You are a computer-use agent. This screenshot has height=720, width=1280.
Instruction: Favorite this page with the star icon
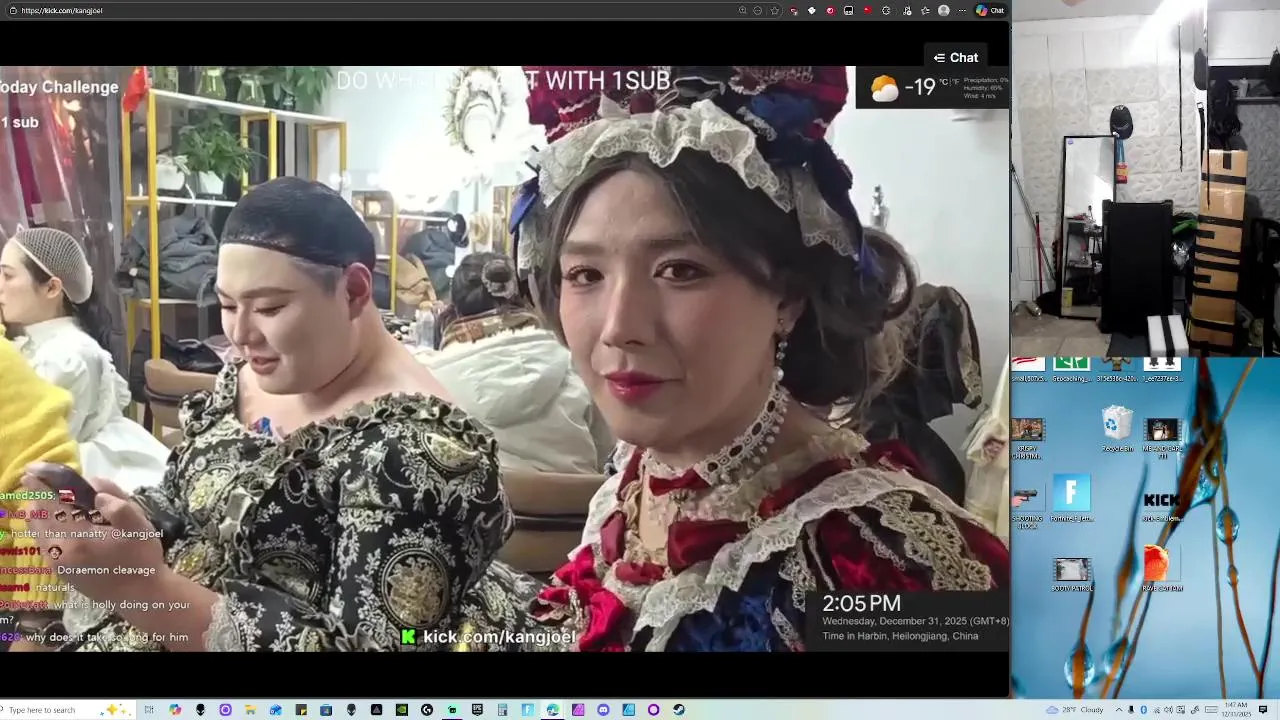(x=775, y=10)
